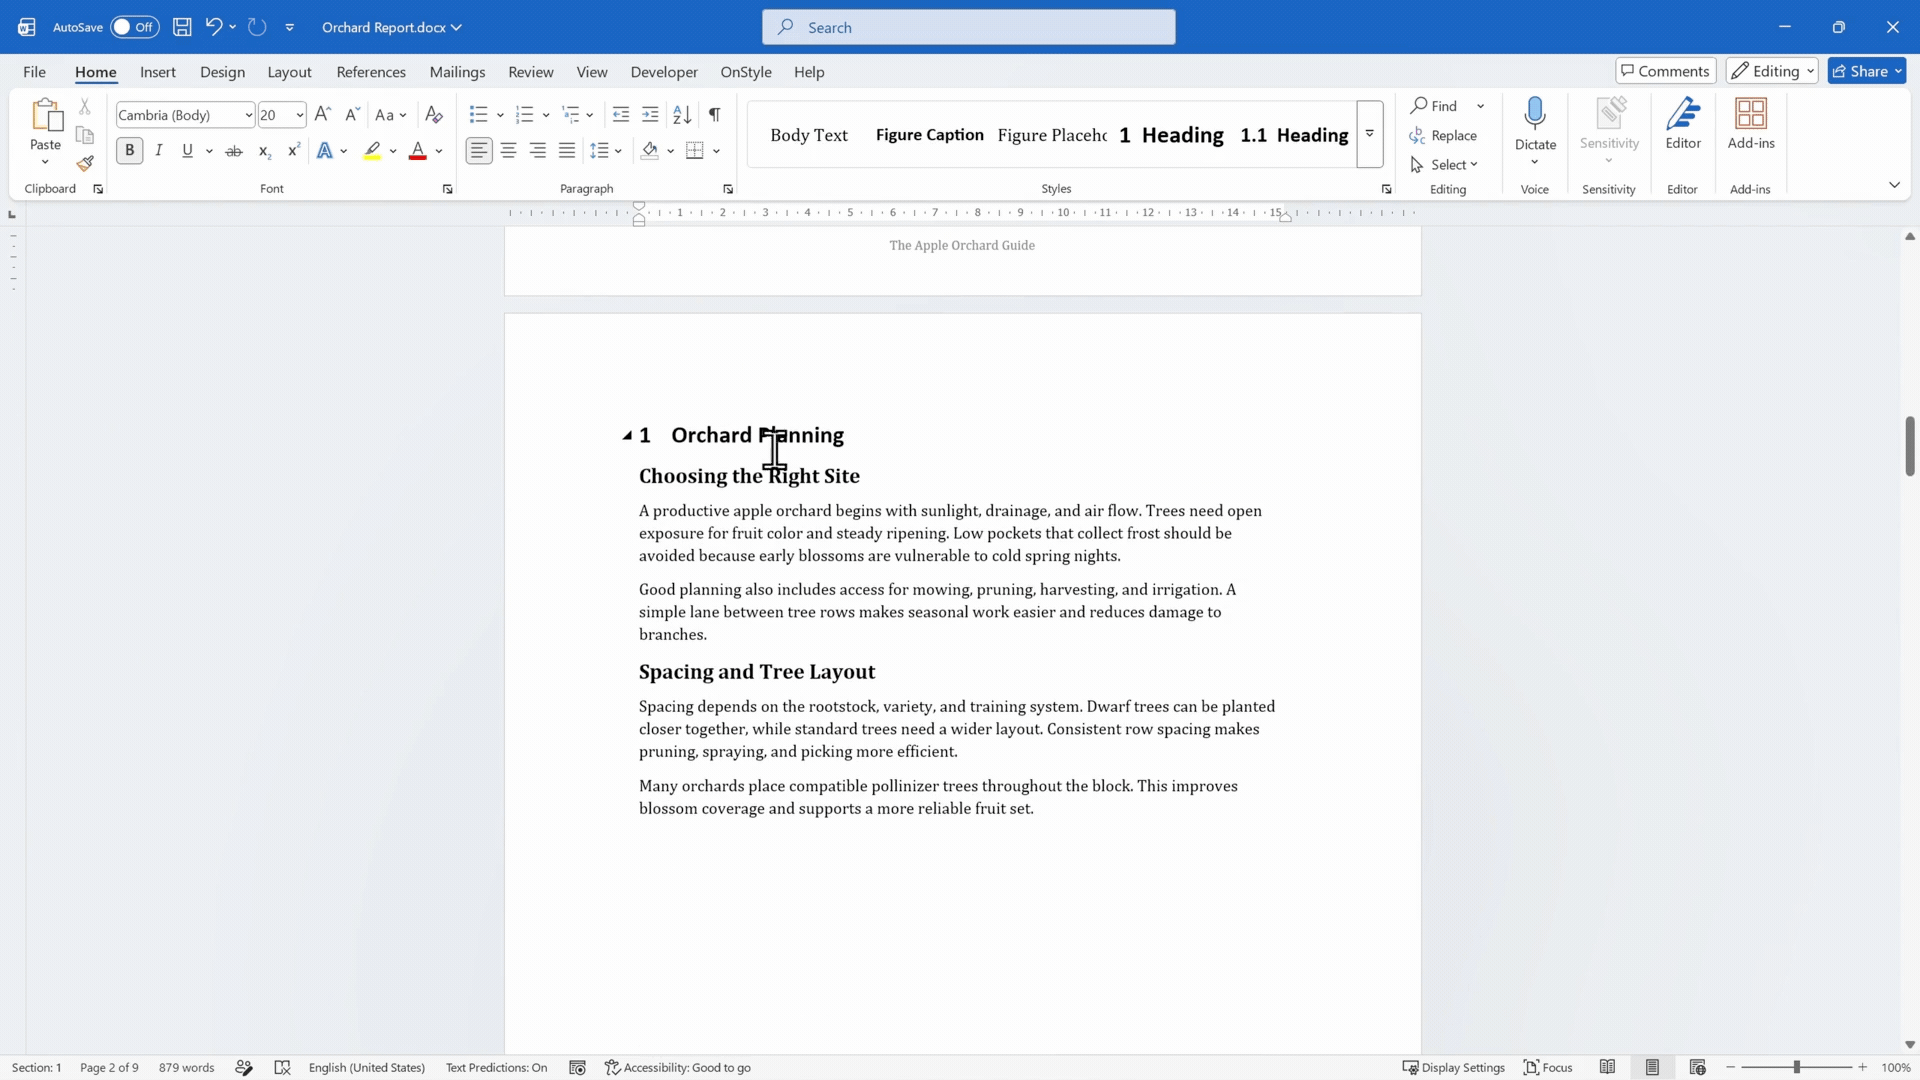1920x1080 pixels.
Task: Open the Change Case dropdown
Action: [391, 115]
